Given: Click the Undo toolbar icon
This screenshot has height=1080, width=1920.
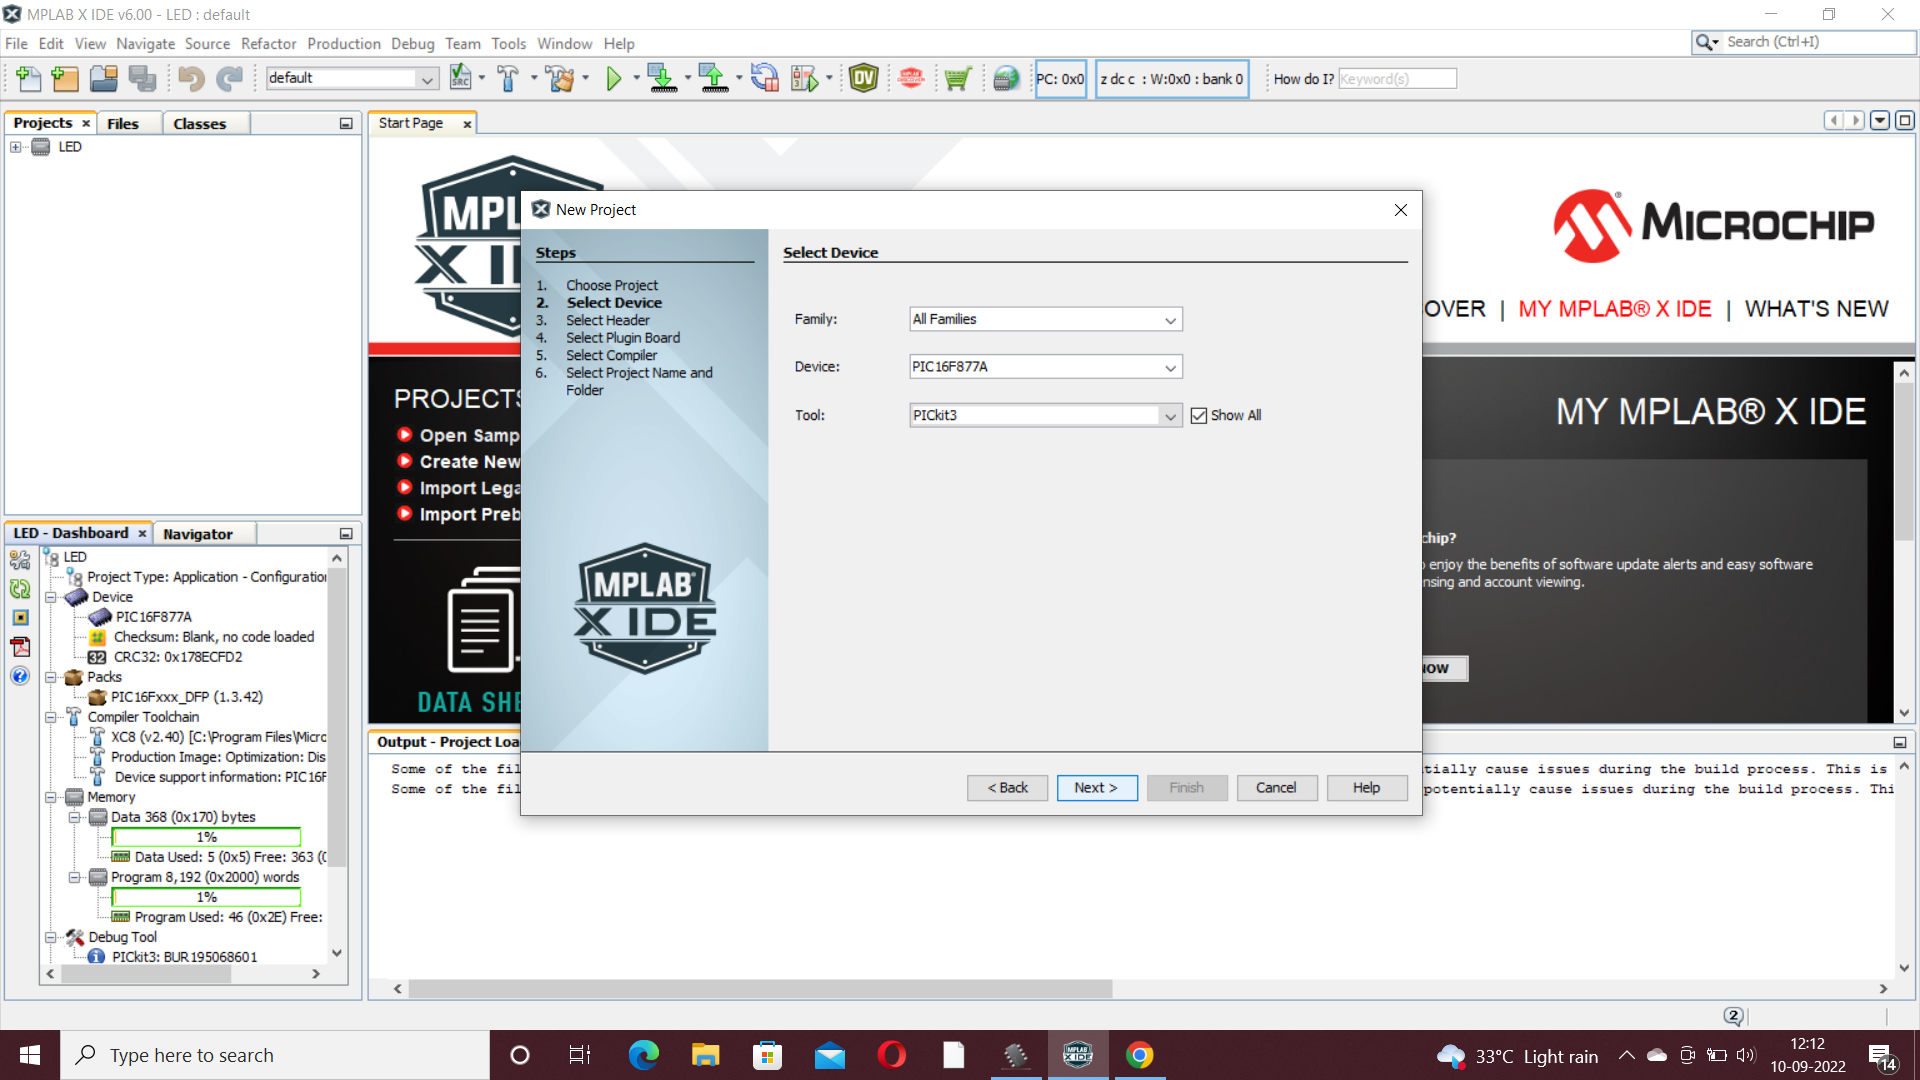Looking at the screenshot, I should 191,79.
